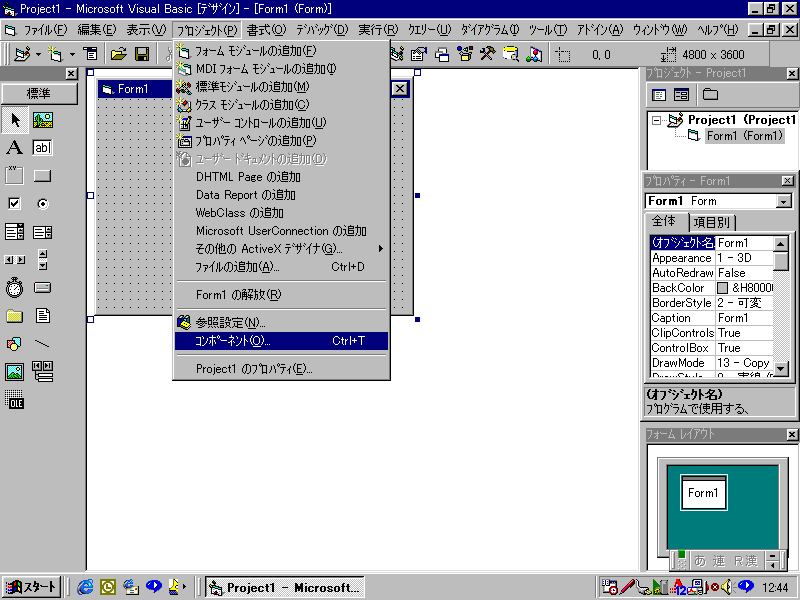Viewport: 800px width, 600px height.
Task: Select the CheckBox control tool
Action: click(x=15, y=204)
